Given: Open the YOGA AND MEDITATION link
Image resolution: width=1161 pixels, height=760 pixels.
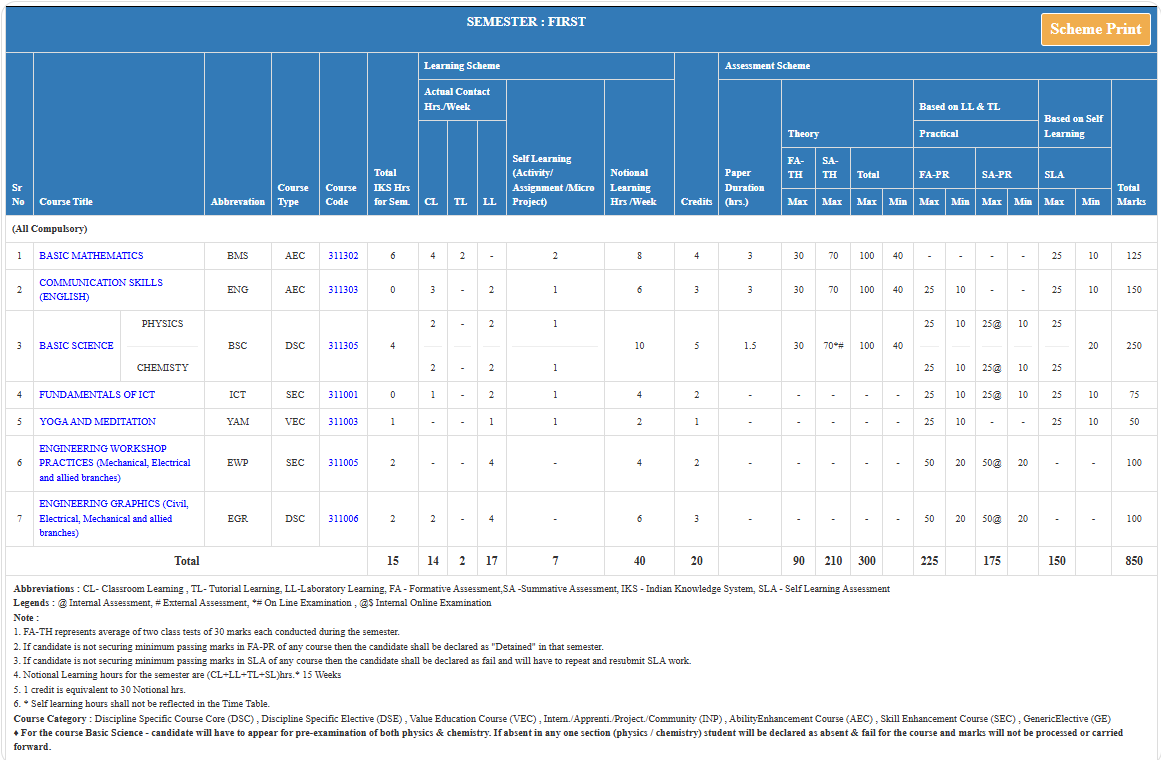Looking at the screenshot, I should coord(97,422).
